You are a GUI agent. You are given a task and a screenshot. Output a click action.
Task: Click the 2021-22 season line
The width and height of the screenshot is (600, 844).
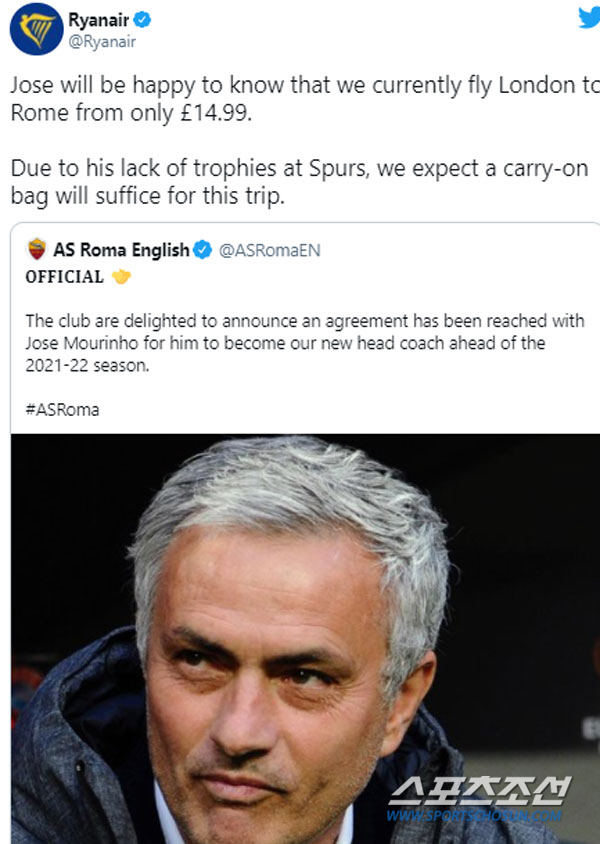(87, 365)
